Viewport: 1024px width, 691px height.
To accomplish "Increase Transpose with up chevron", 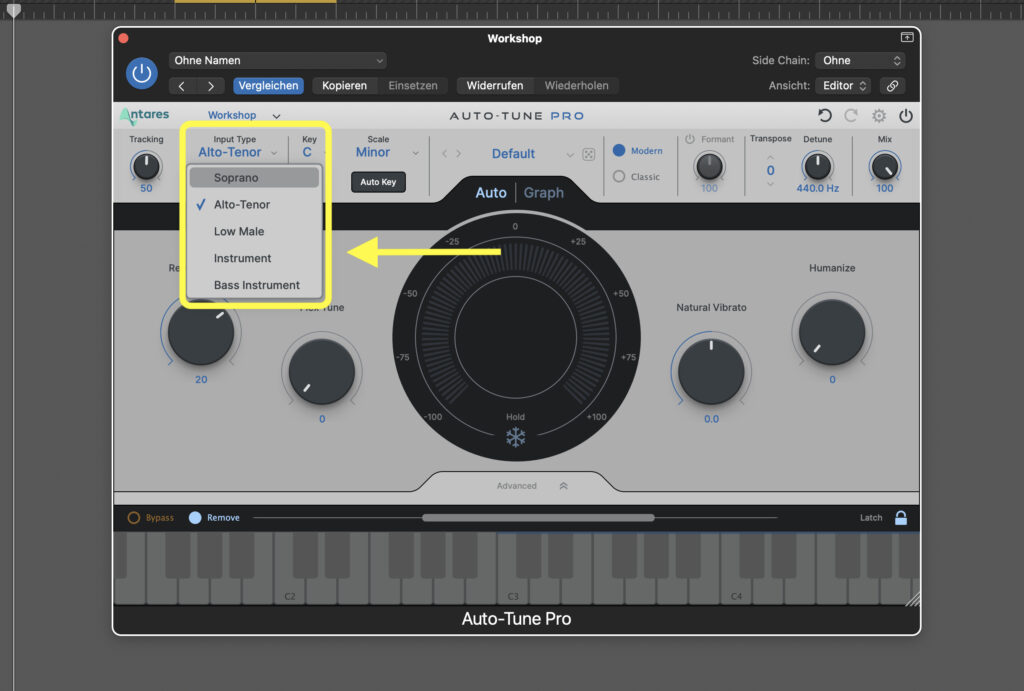I will 771,157.
